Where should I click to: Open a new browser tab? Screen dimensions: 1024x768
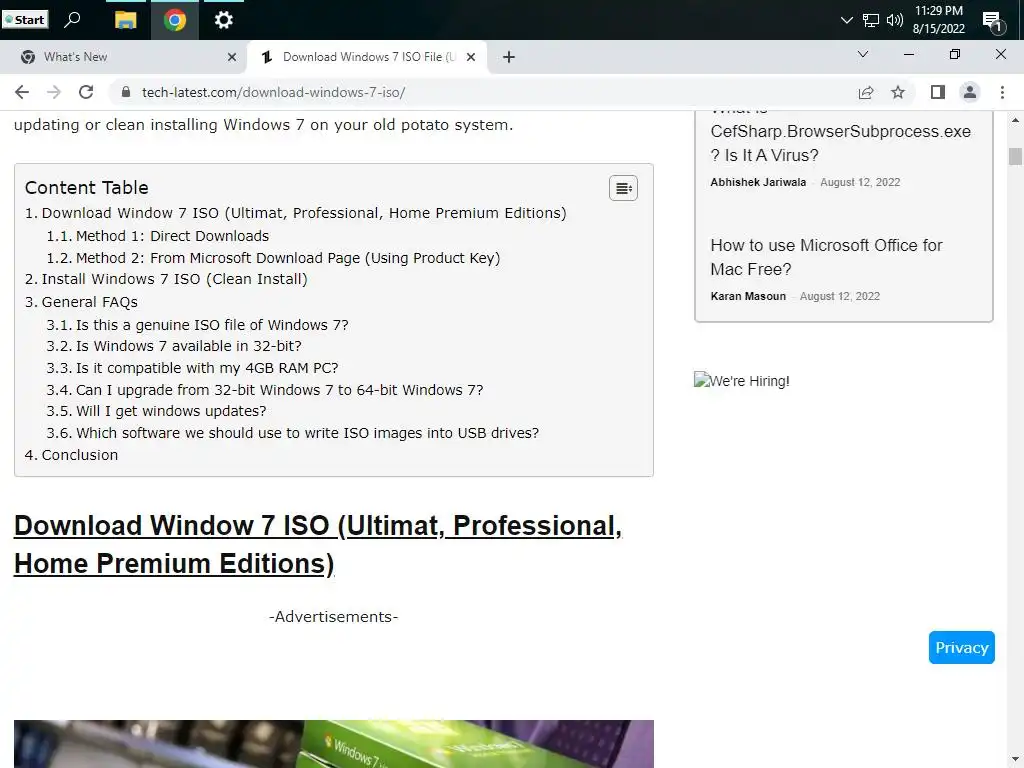pos(509,57)
